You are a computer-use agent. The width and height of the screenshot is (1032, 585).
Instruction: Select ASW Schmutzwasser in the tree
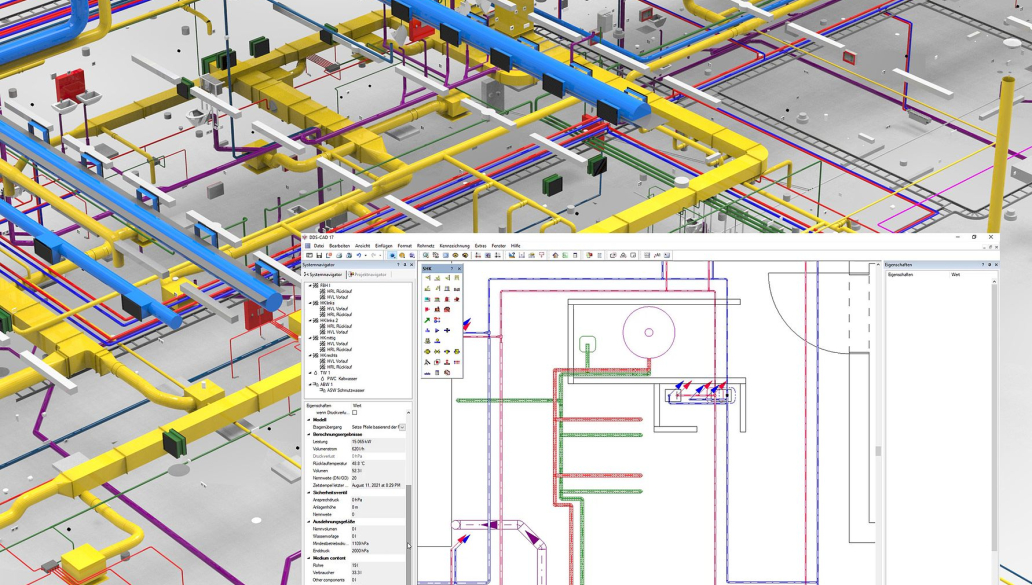click(x=346, y=390)
